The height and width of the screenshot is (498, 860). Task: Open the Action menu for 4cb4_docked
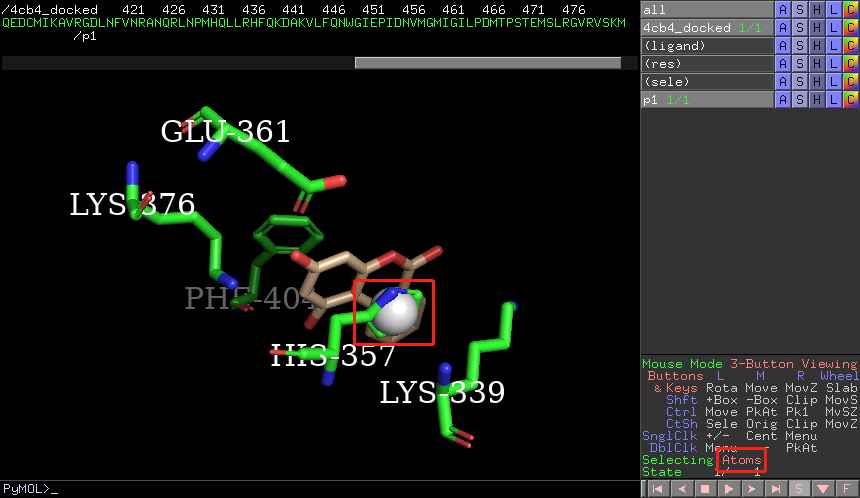coord(783,27)
